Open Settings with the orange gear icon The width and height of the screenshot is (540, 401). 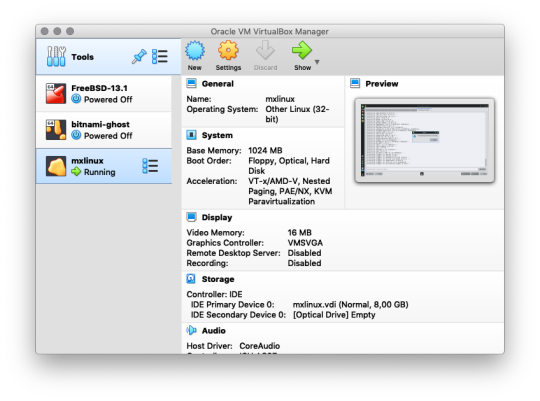point(228,51)
